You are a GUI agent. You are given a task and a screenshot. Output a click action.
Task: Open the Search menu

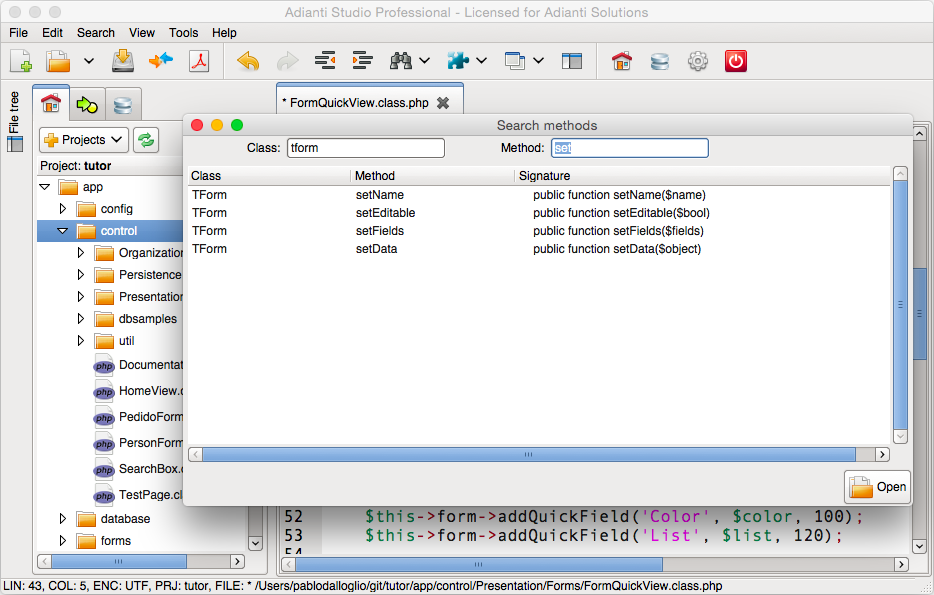(96, 33)
